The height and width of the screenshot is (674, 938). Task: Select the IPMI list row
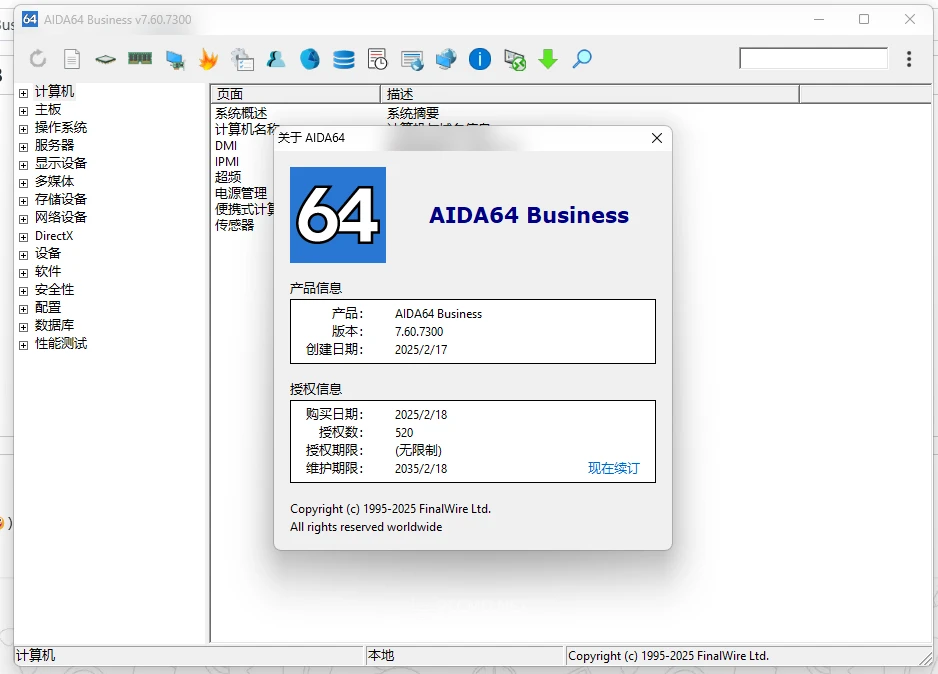point(227,161)
